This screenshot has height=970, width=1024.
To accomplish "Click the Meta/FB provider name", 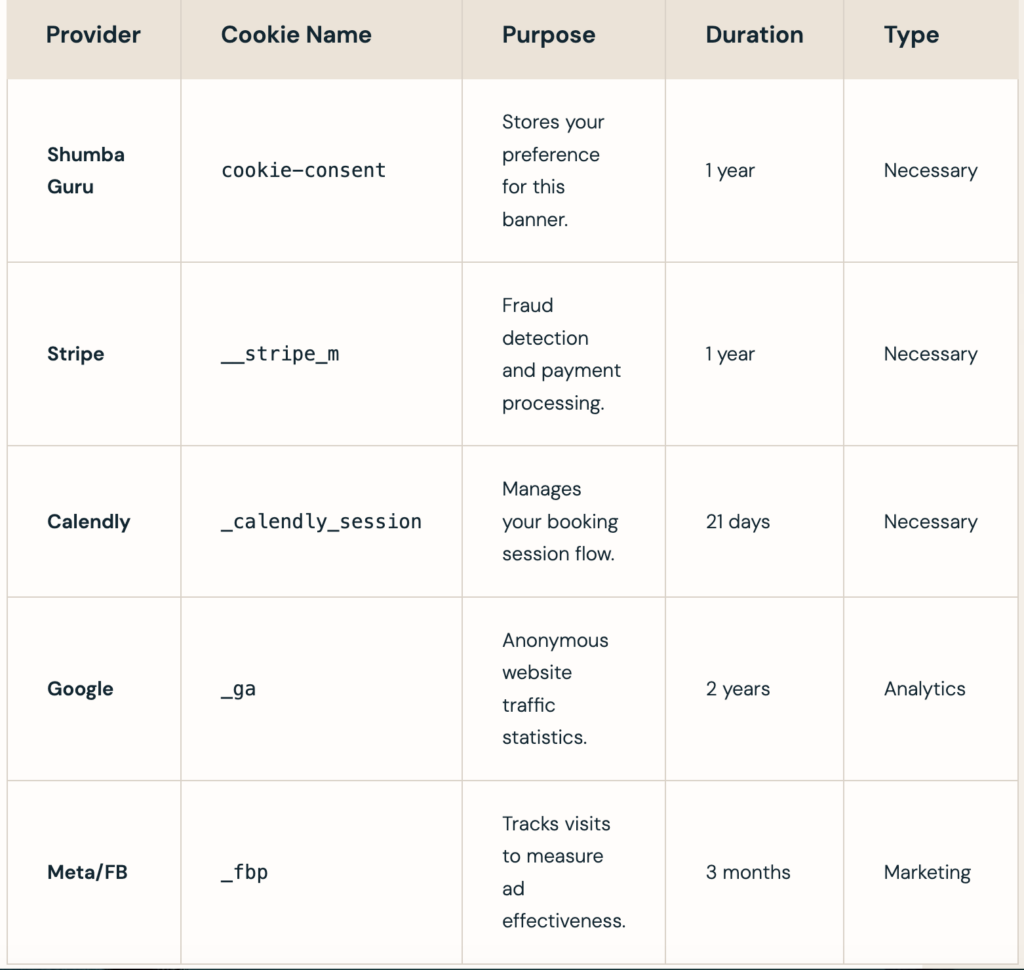I will (88, 872).
